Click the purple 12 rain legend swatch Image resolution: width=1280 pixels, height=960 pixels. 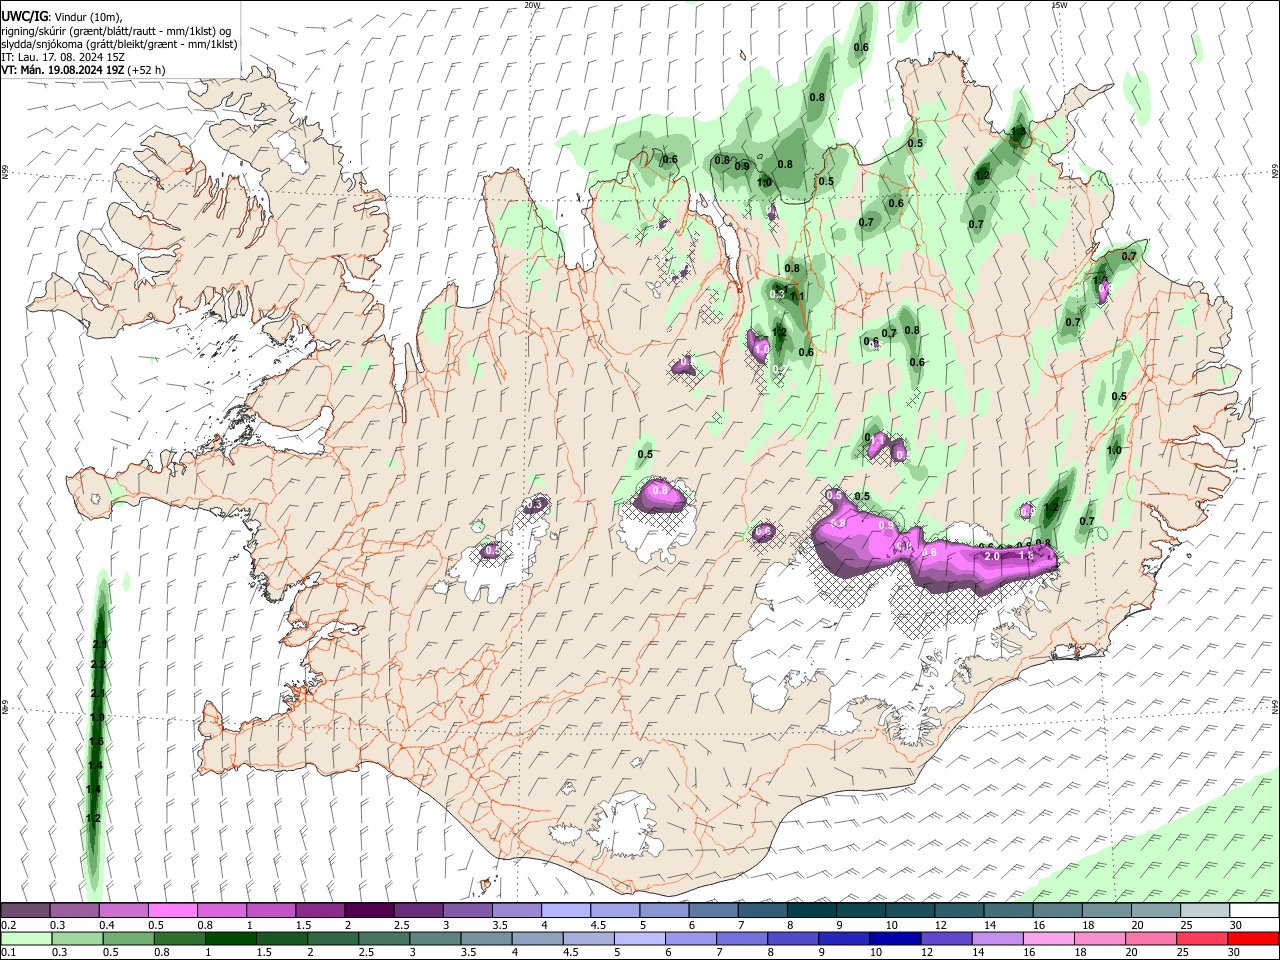click(947, 938)
